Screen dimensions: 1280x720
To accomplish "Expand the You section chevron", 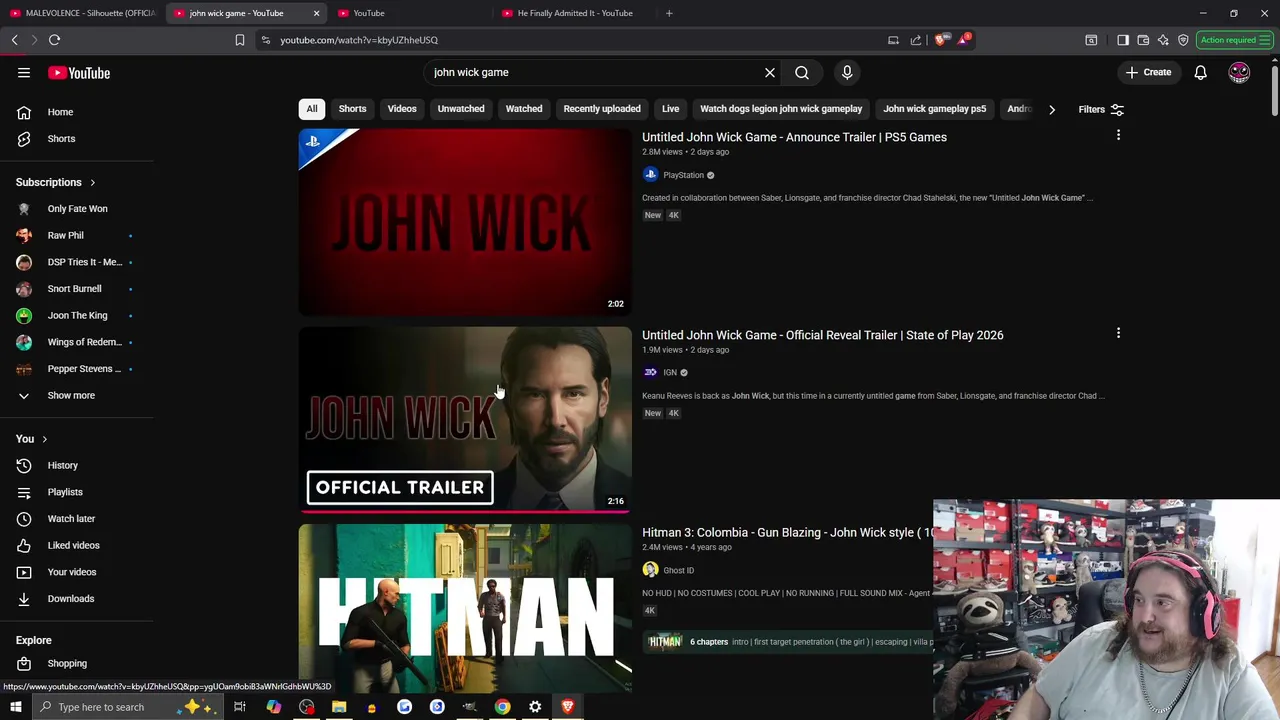I will point(44,439).
